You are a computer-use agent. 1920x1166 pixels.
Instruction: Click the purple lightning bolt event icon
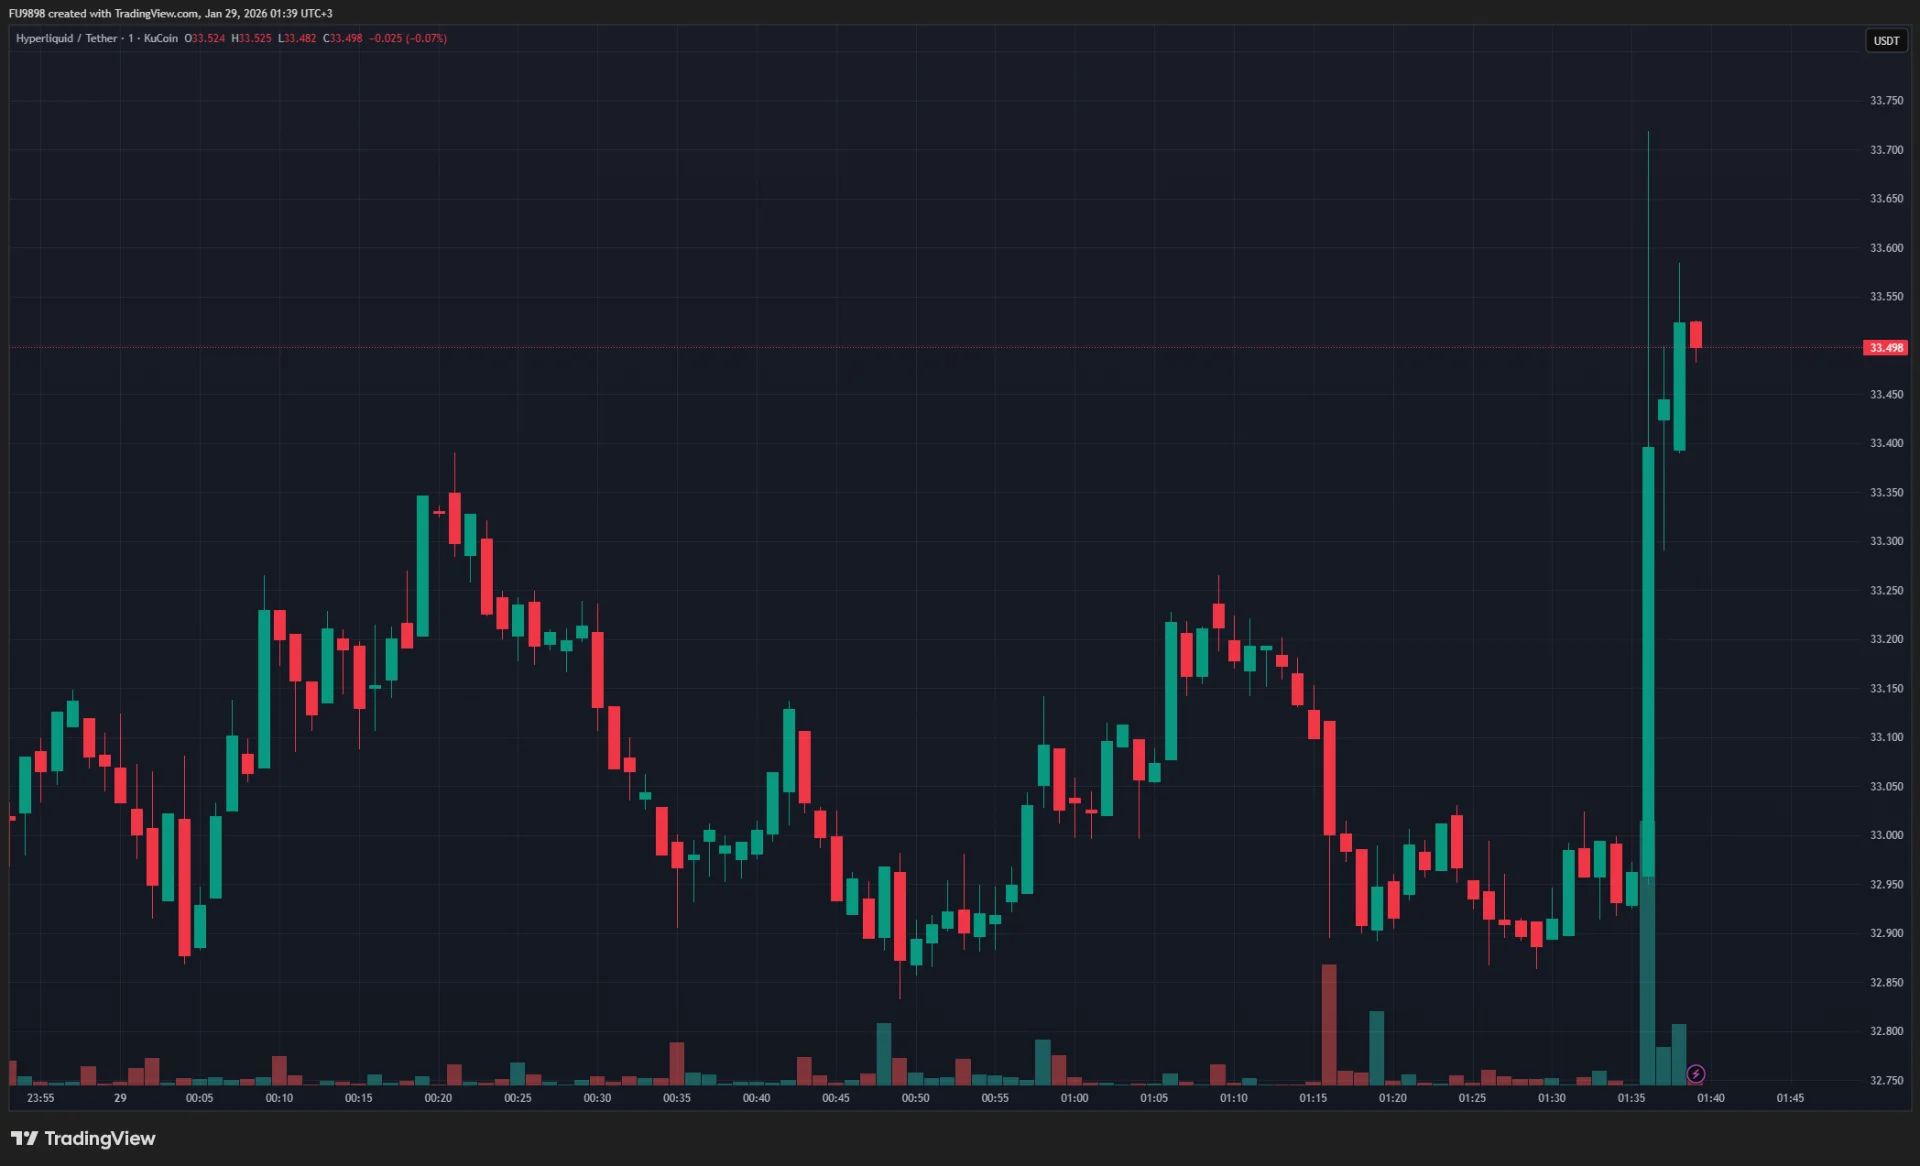tap(1695, 1074)
